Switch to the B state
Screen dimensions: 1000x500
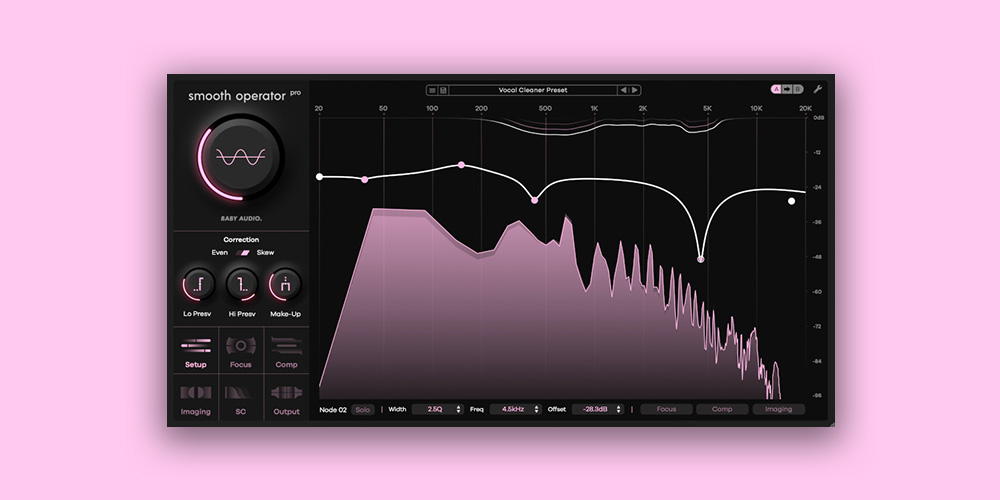797,89
